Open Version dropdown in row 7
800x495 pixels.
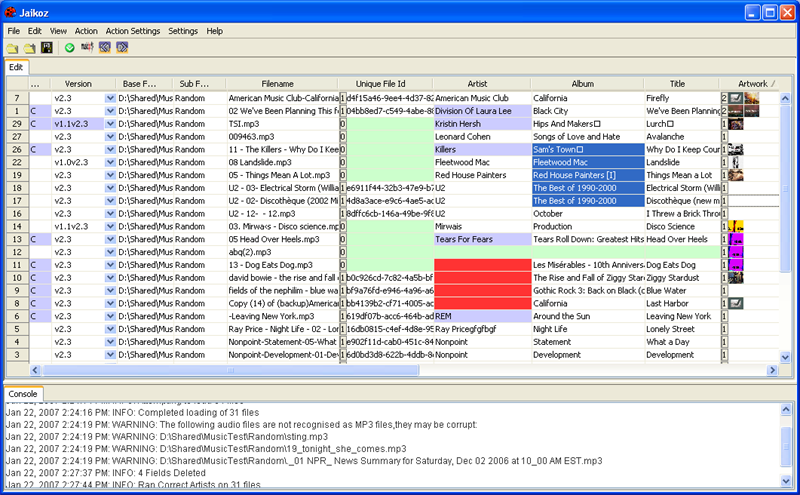click(x=110, y=98)
